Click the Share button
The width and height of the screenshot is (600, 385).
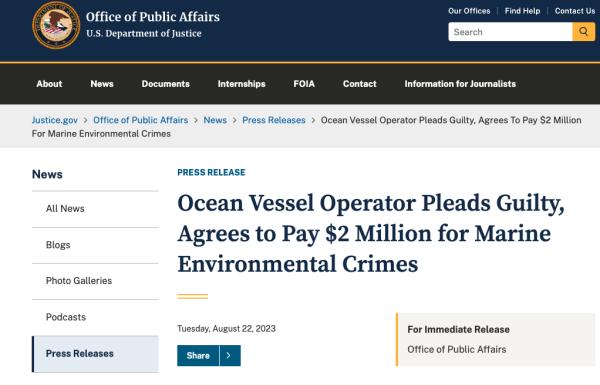[x=198, y=356]
